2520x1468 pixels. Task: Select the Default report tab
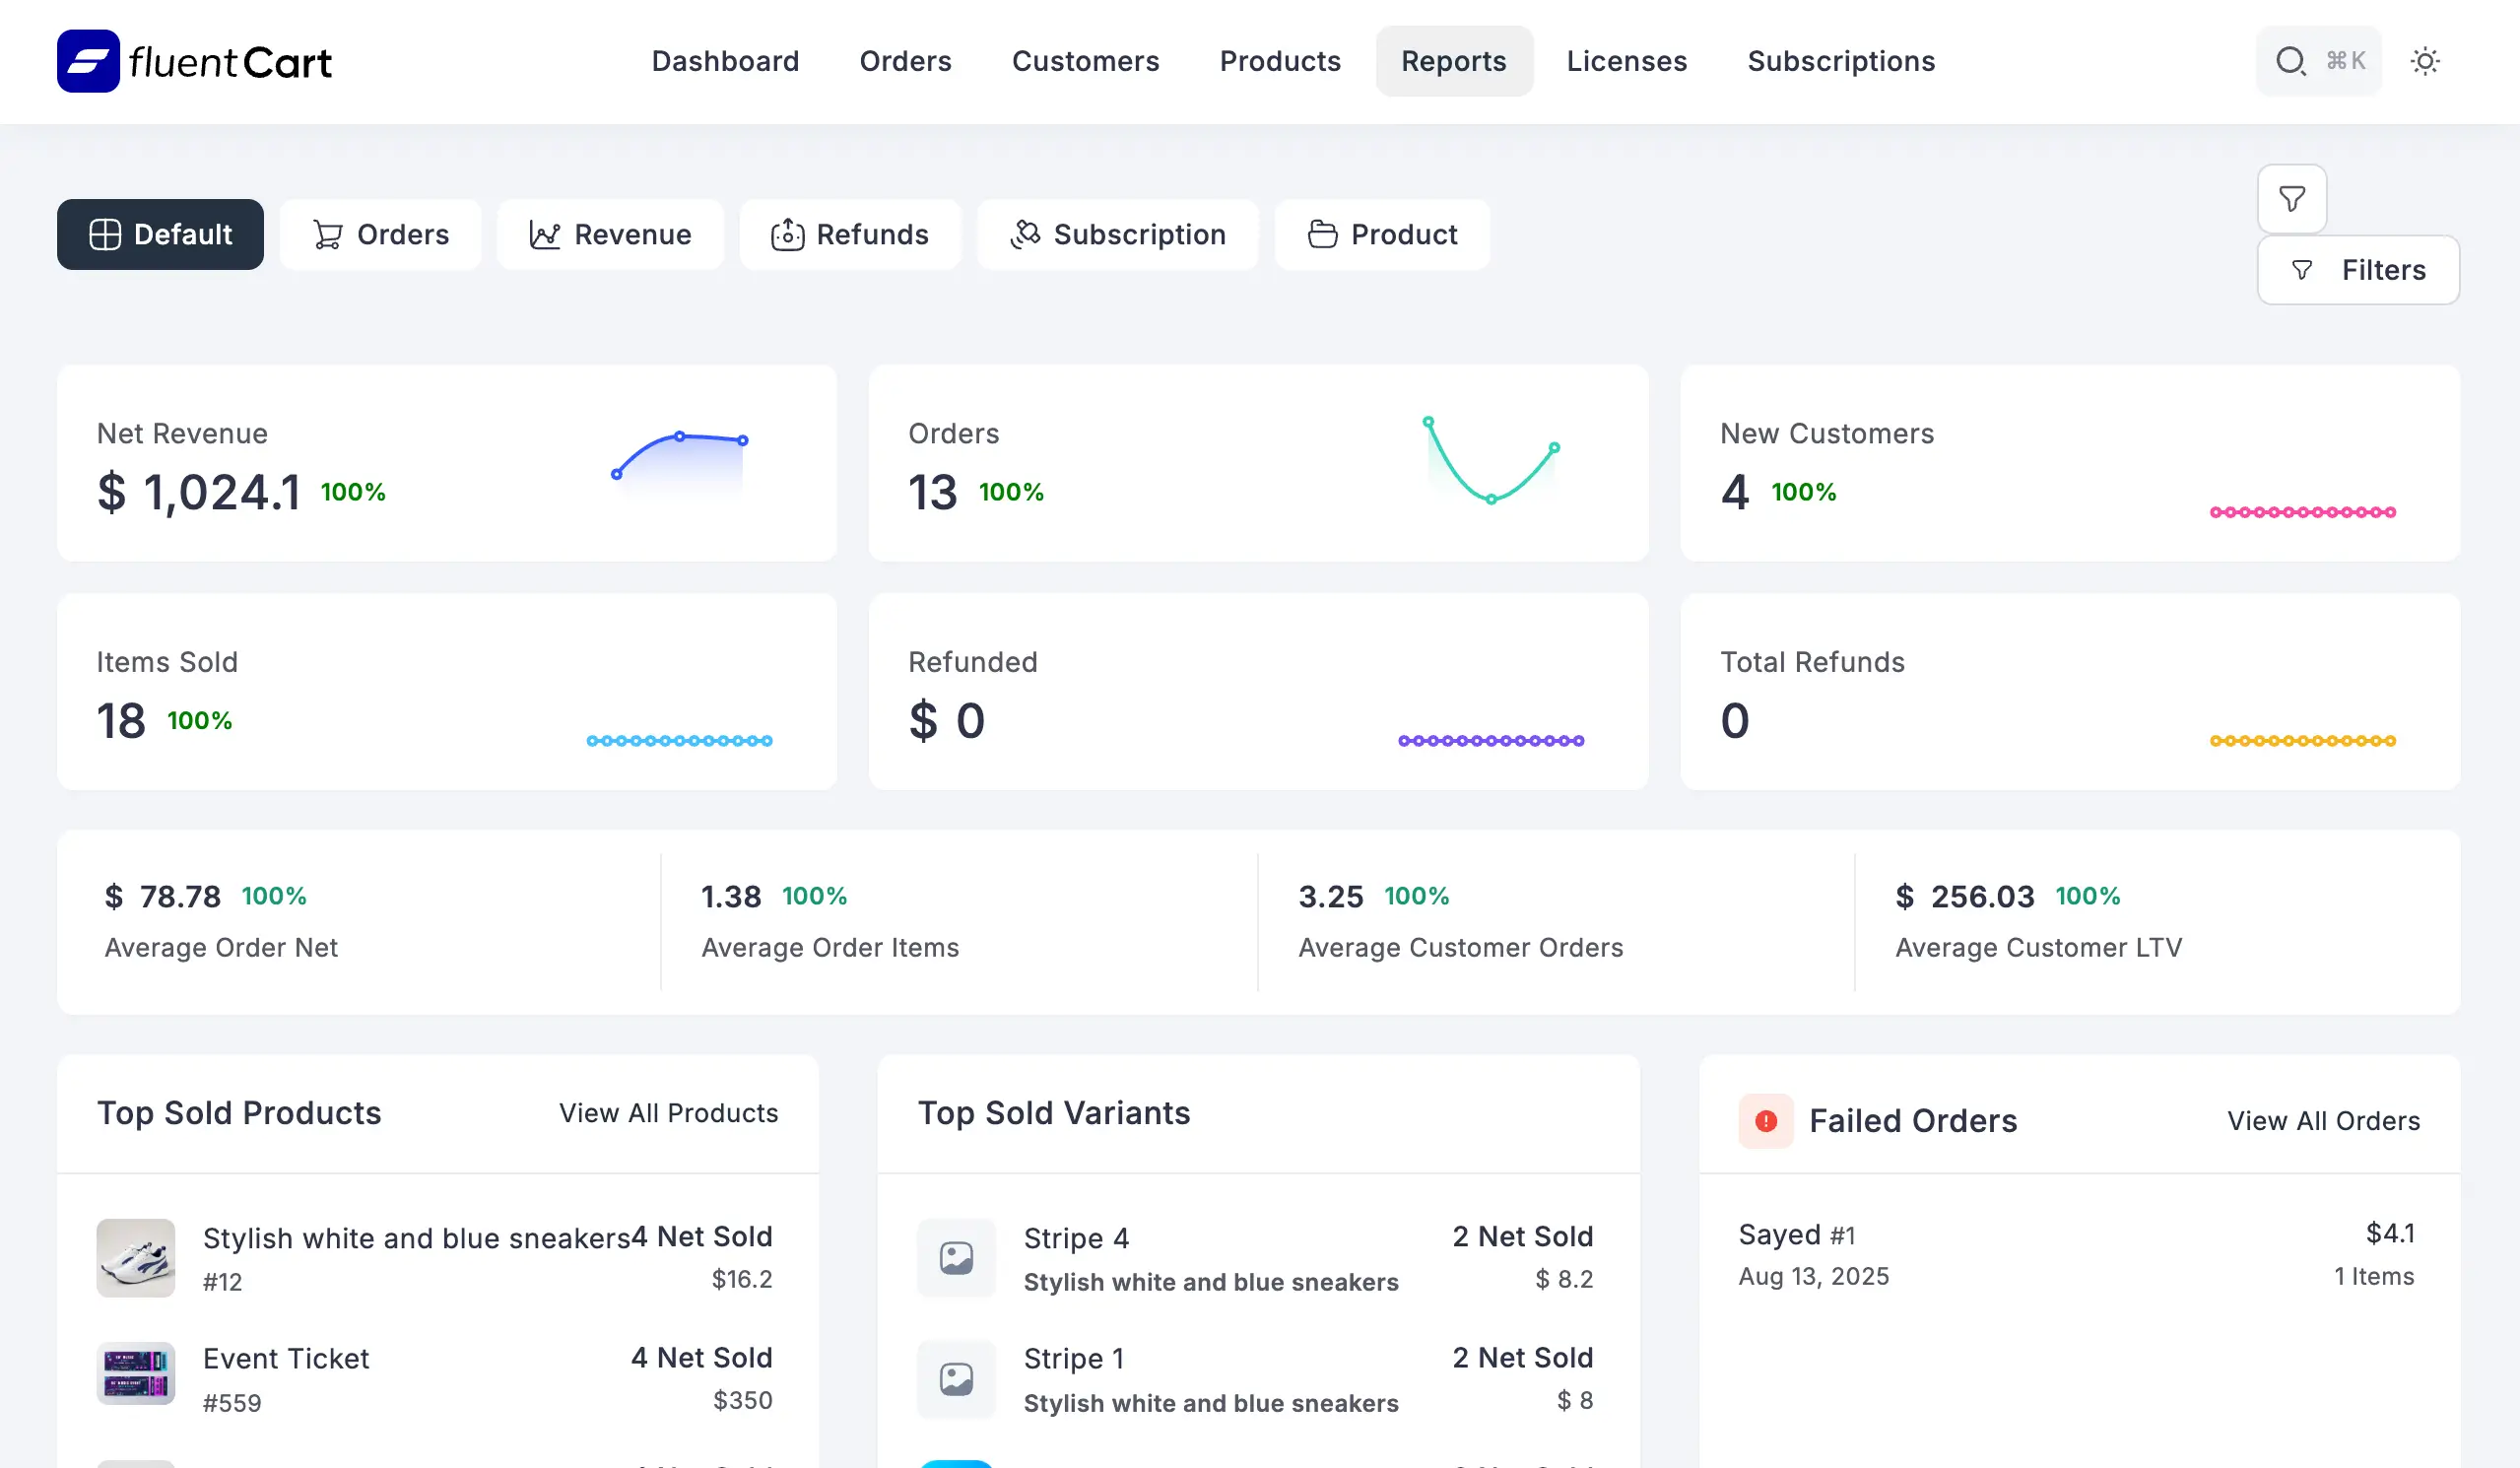click(x=160, y=234)
